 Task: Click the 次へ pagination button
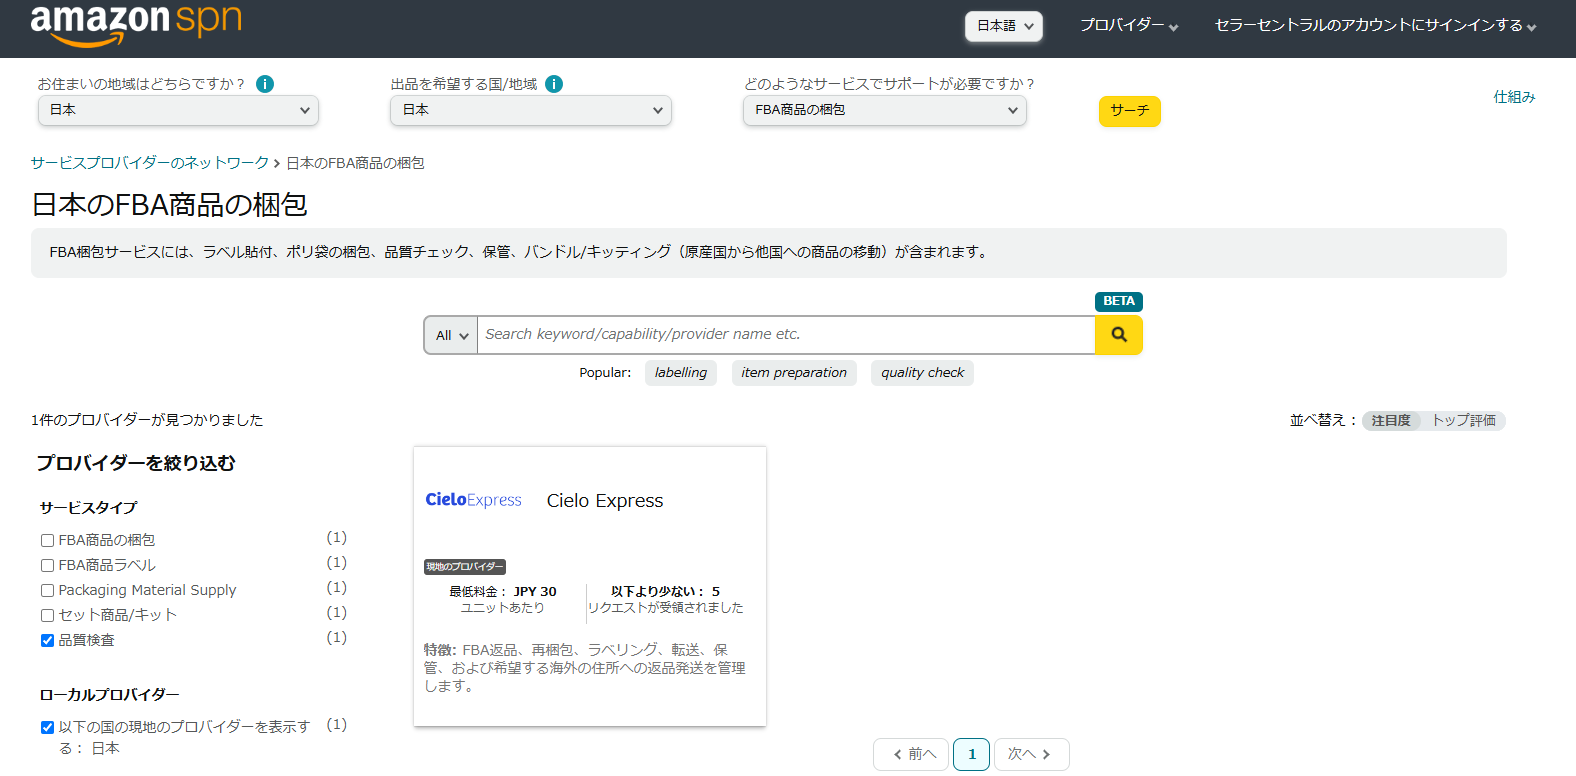coord(1032,755)
